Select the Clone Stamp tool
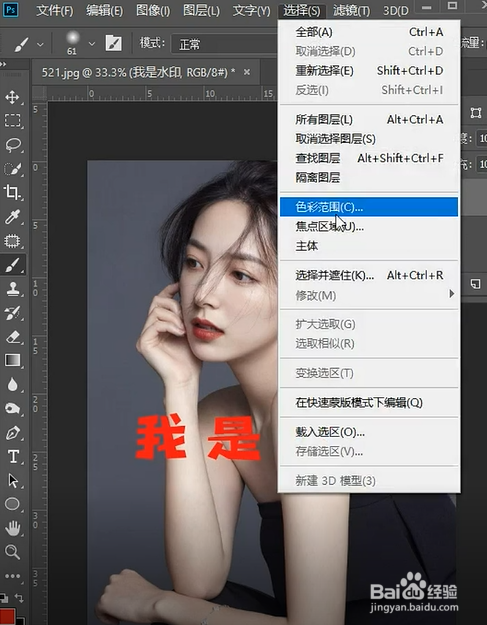The image size is (487, 625). click(x=12, y=289)
